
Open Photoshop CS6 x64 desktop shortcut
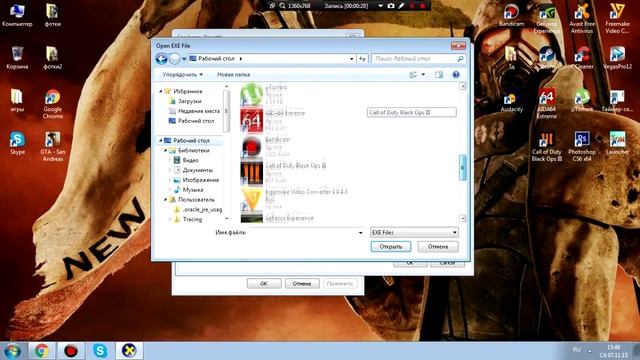582,146
